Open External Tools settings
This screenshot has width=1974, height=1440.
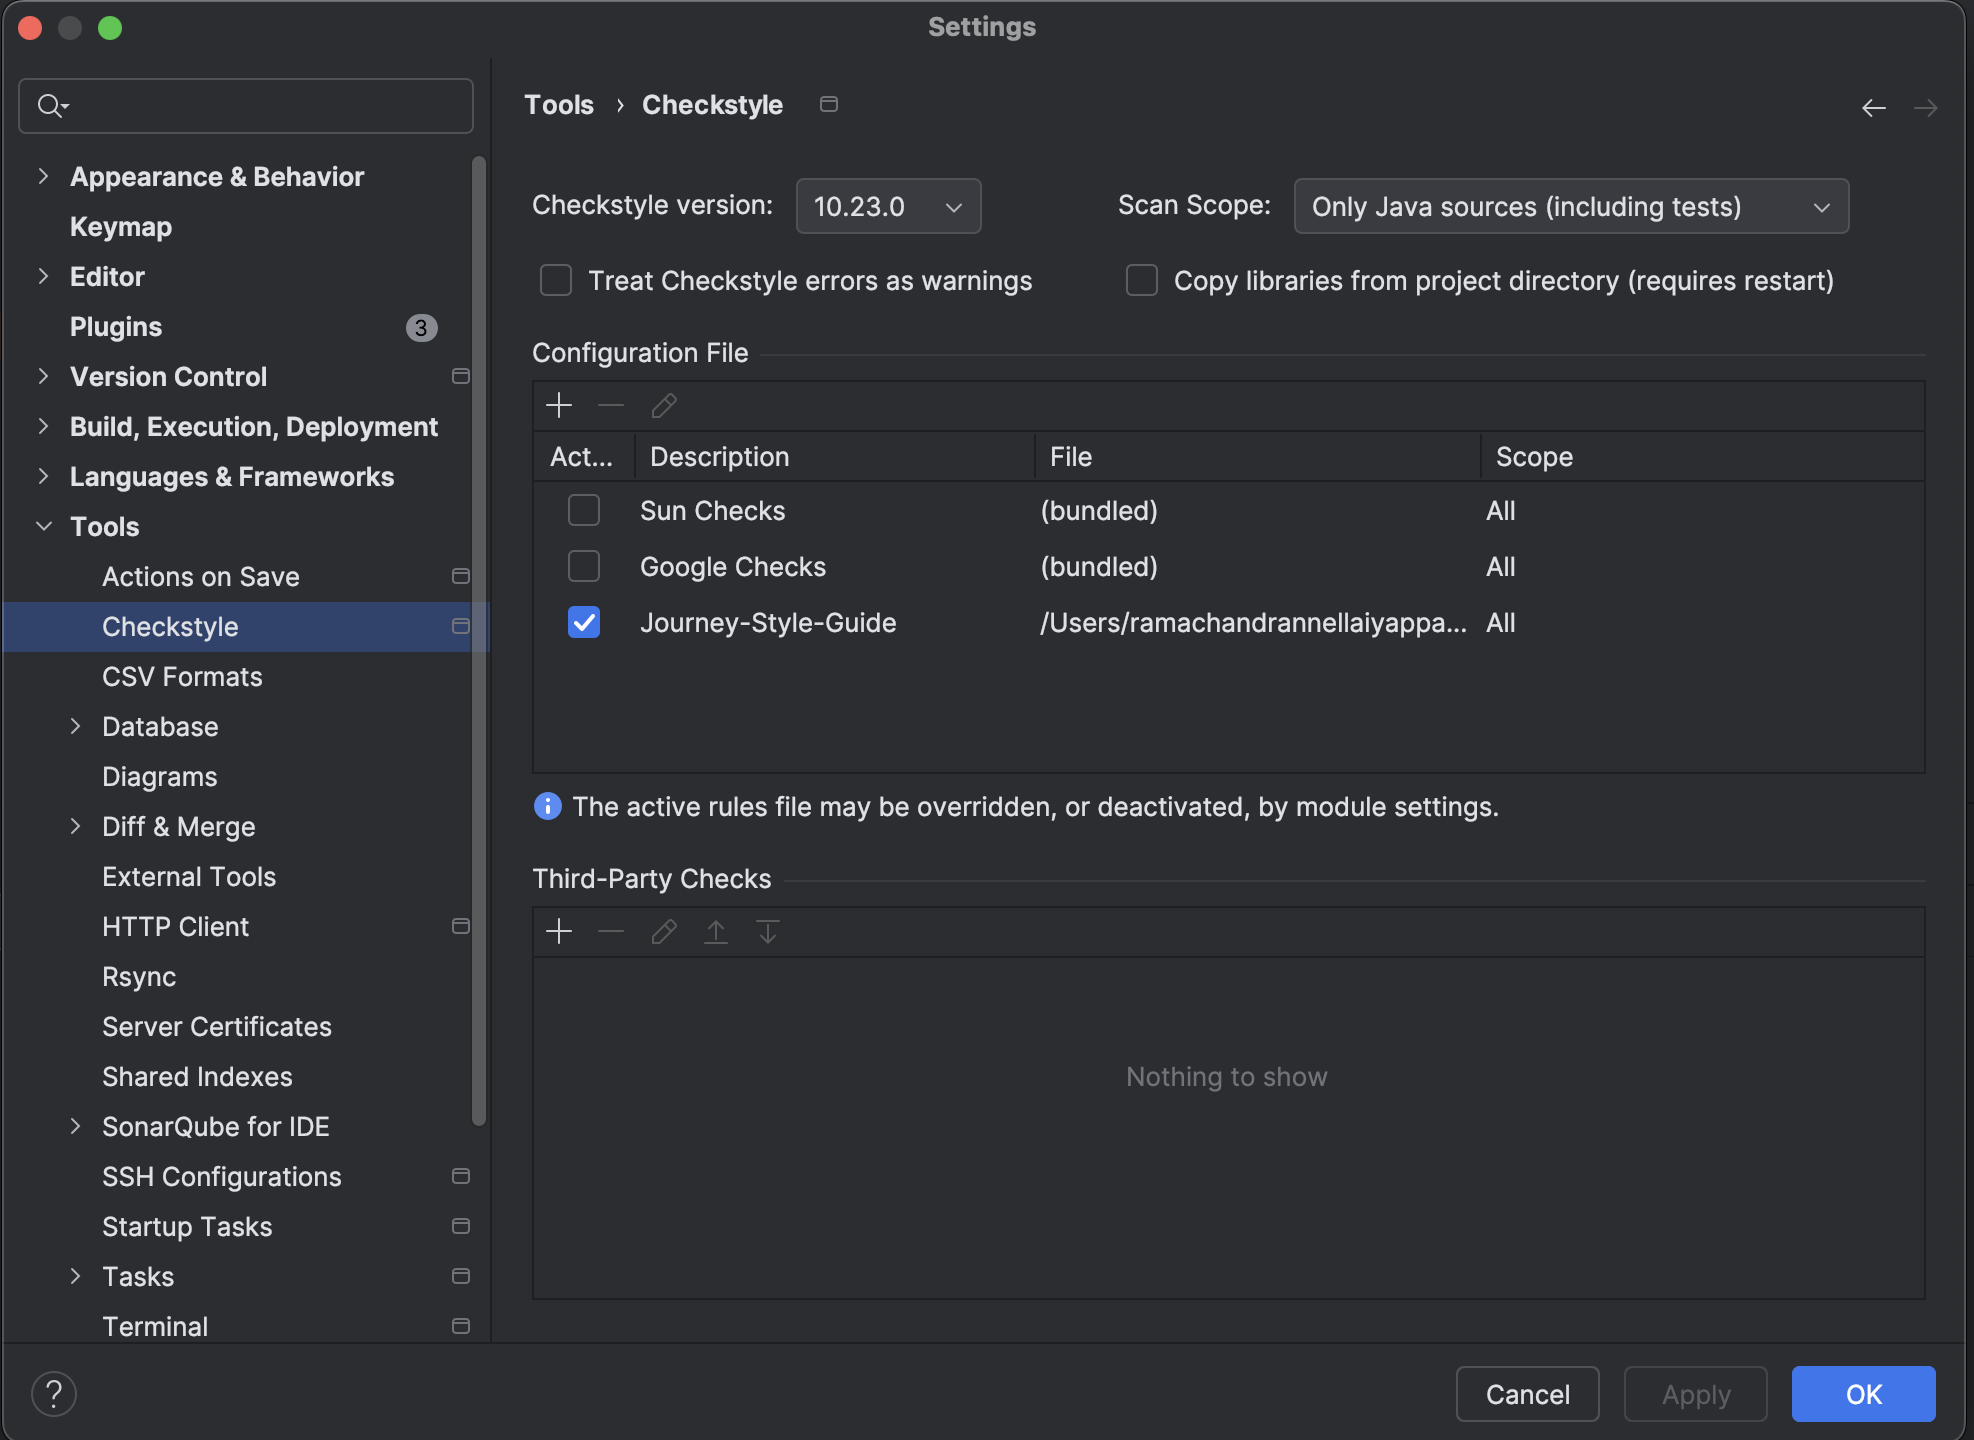point(189,877)
